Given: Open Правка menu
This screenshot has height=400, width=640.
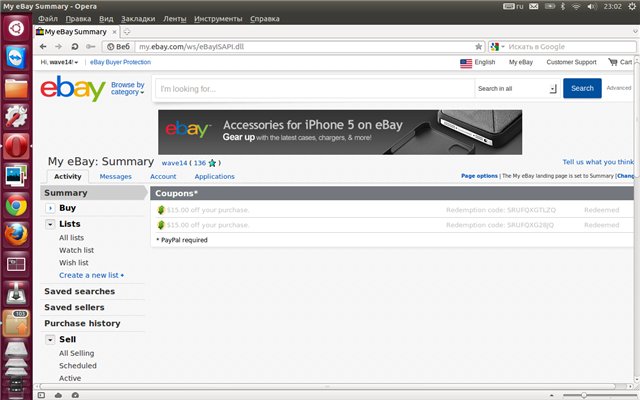Looking at the screenshot, I should (78, 19).
